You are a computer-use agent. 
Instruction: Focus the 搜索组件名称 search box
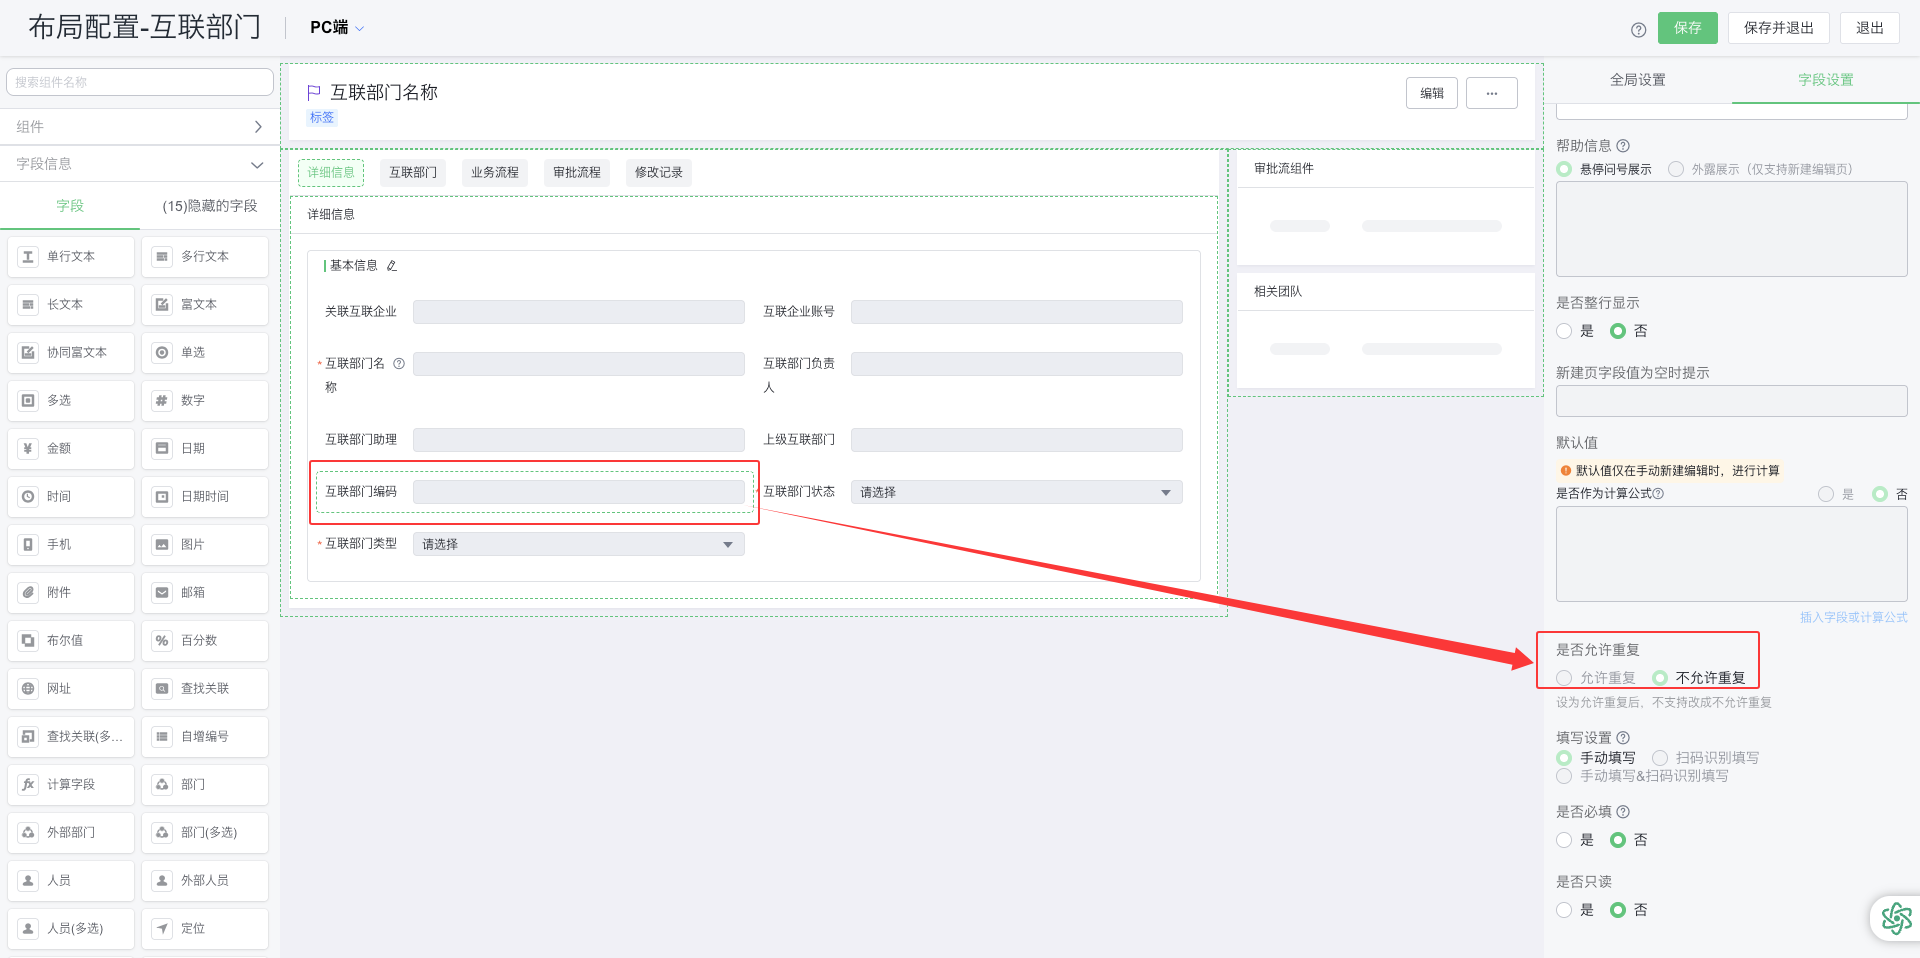140,82
